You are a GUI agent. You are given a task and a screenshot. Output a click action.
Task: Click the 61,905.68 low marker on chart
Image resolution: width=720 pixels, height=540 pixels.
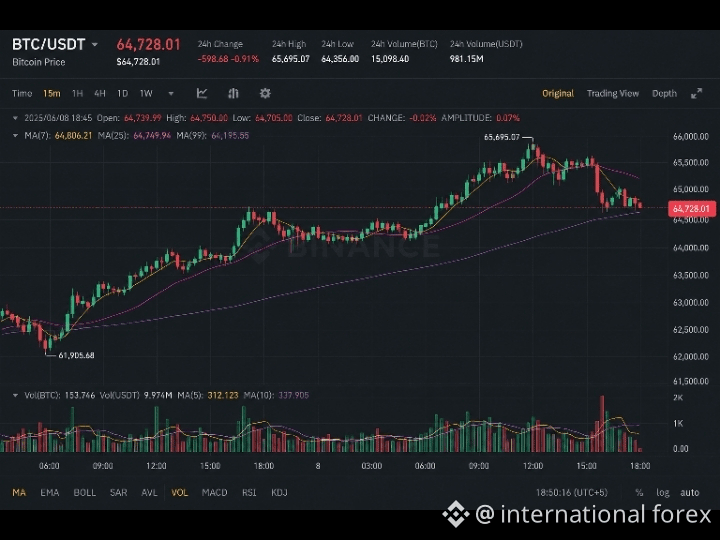coord(76,355)
